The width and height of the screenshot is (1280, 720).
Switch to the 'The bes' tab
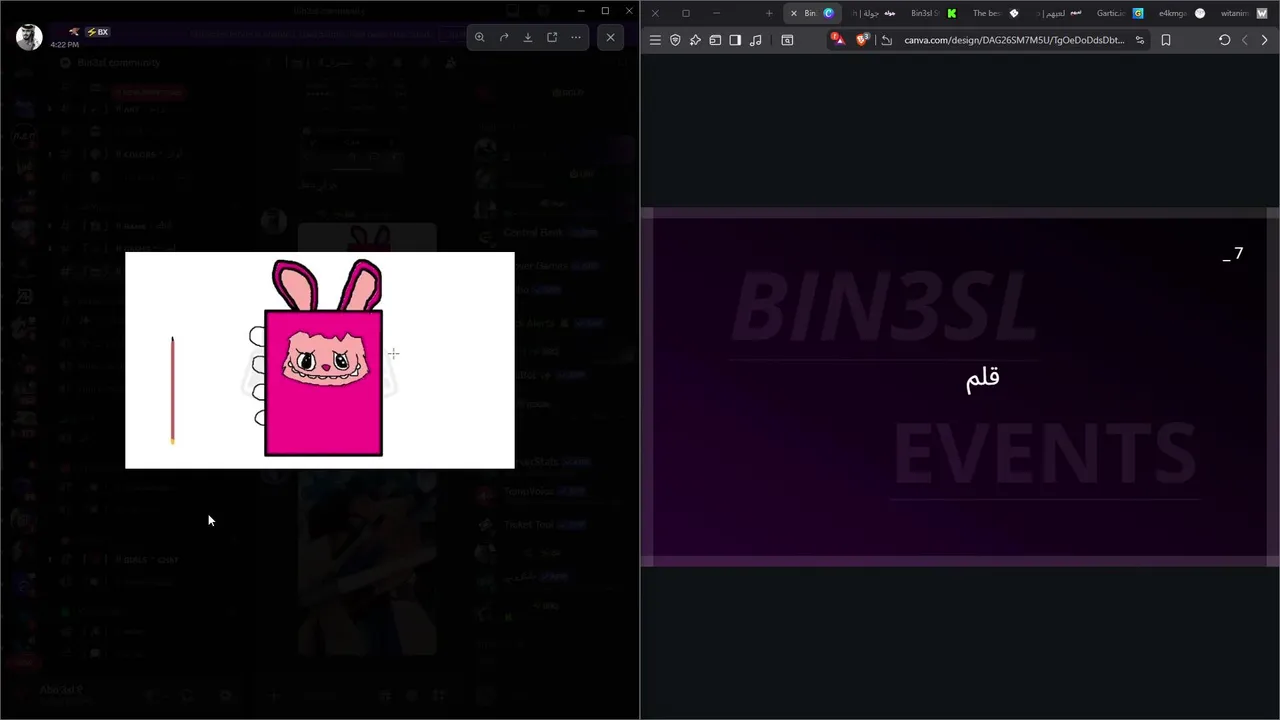tap(995, 13)
